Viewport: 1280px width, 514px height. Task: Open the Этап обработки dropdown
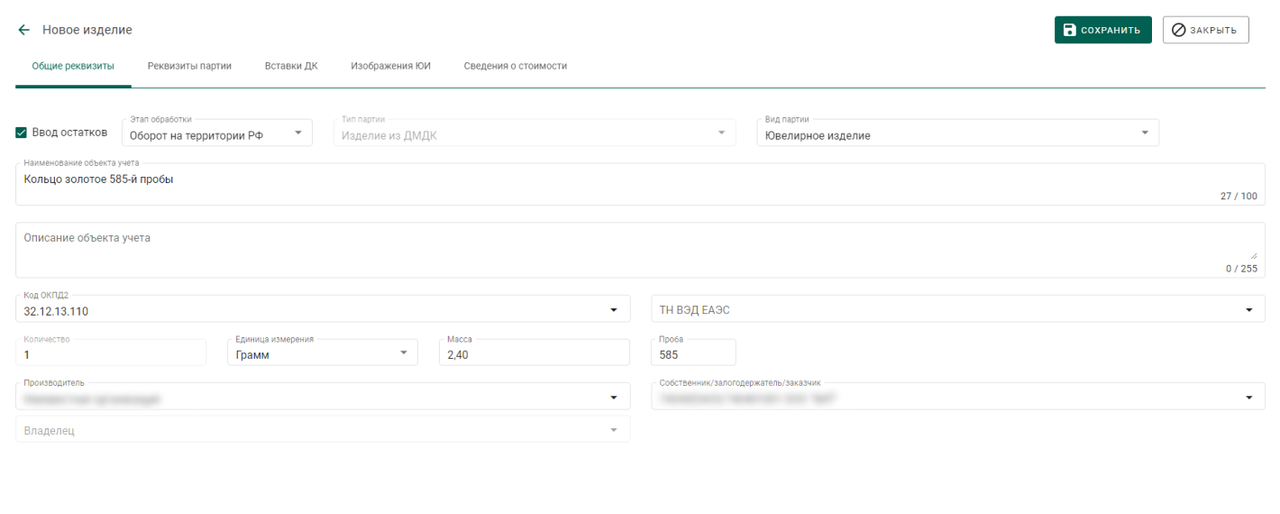click(x=217, y=133)
